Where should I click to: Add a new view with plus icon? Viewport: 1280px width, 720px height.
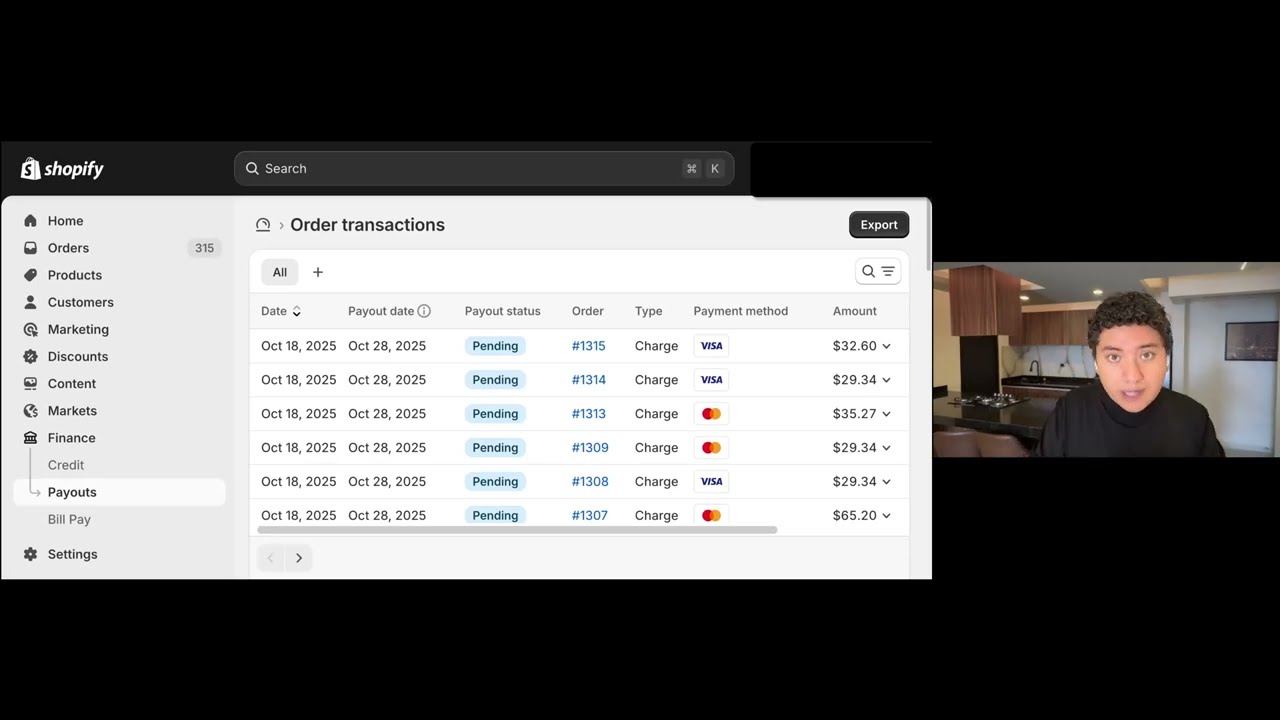pyautogui.click(x=318, y=272)
